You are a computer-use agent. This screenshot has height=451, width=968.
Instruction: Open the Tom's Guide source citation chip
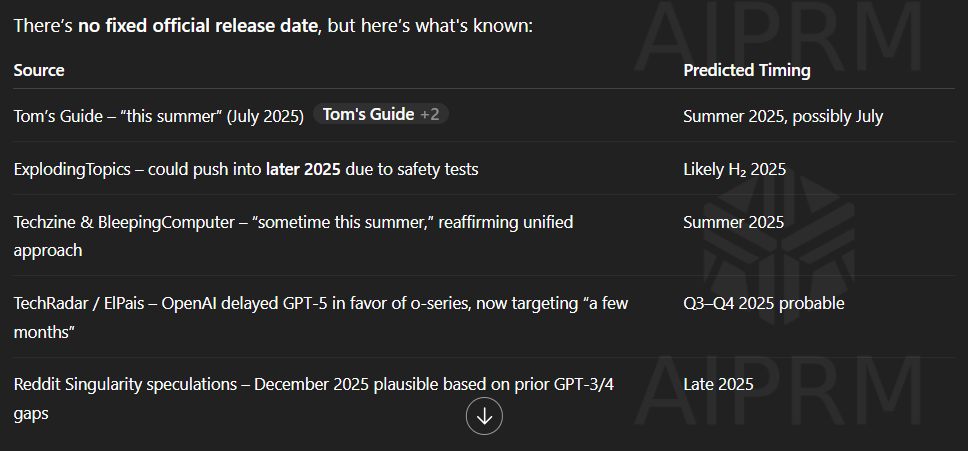click(x=380, y=114)
